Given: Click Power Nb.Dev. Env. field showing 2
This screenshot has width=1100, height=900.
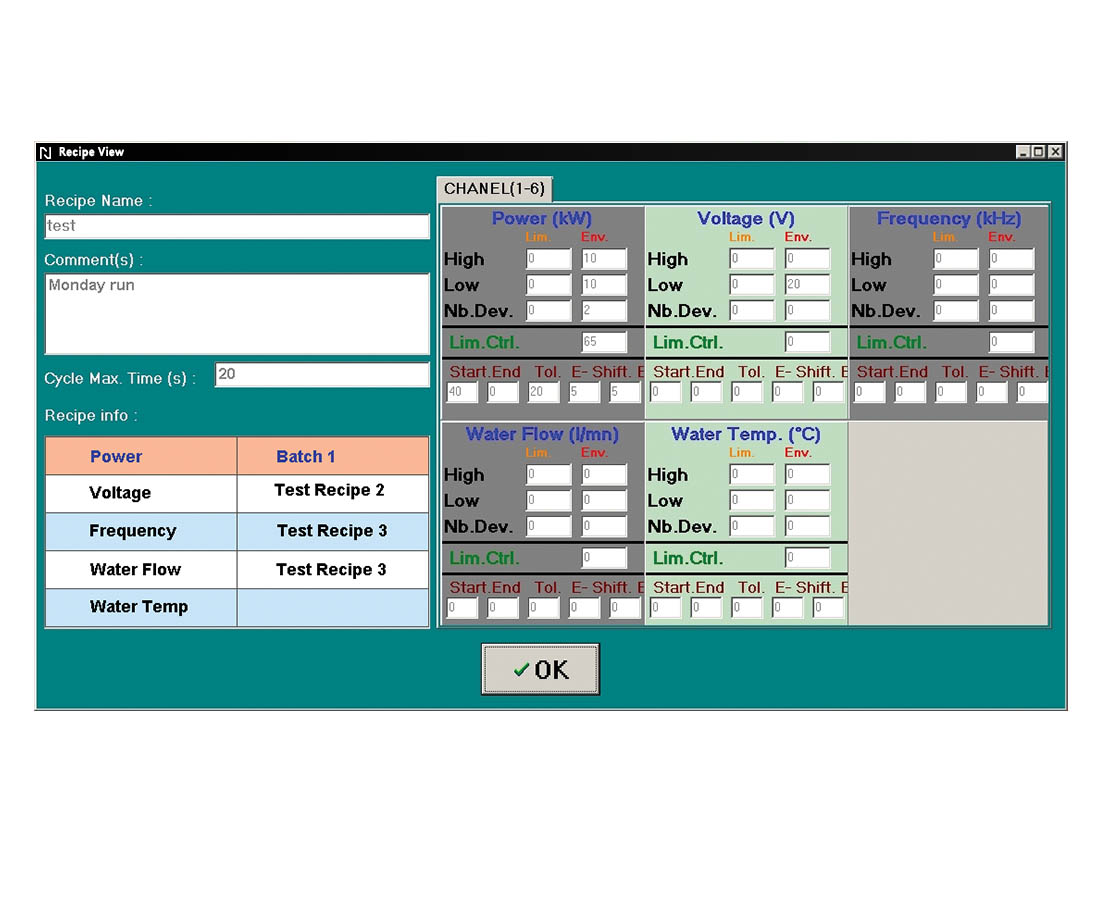Looking at the screenshot, I should tap(604, 311).
